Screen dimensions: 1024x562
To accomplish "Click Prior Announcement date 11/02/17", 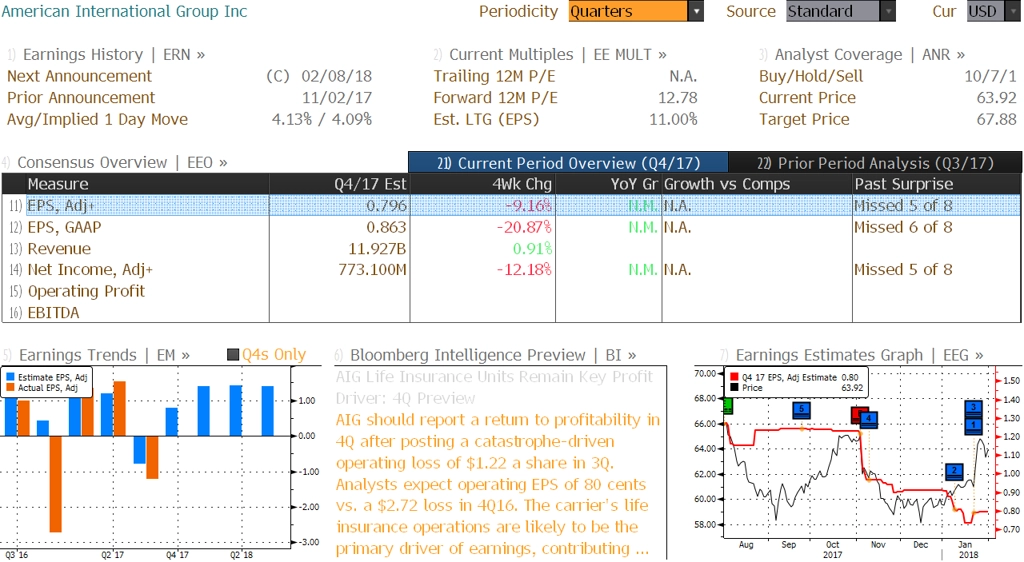I will (336, 98).
